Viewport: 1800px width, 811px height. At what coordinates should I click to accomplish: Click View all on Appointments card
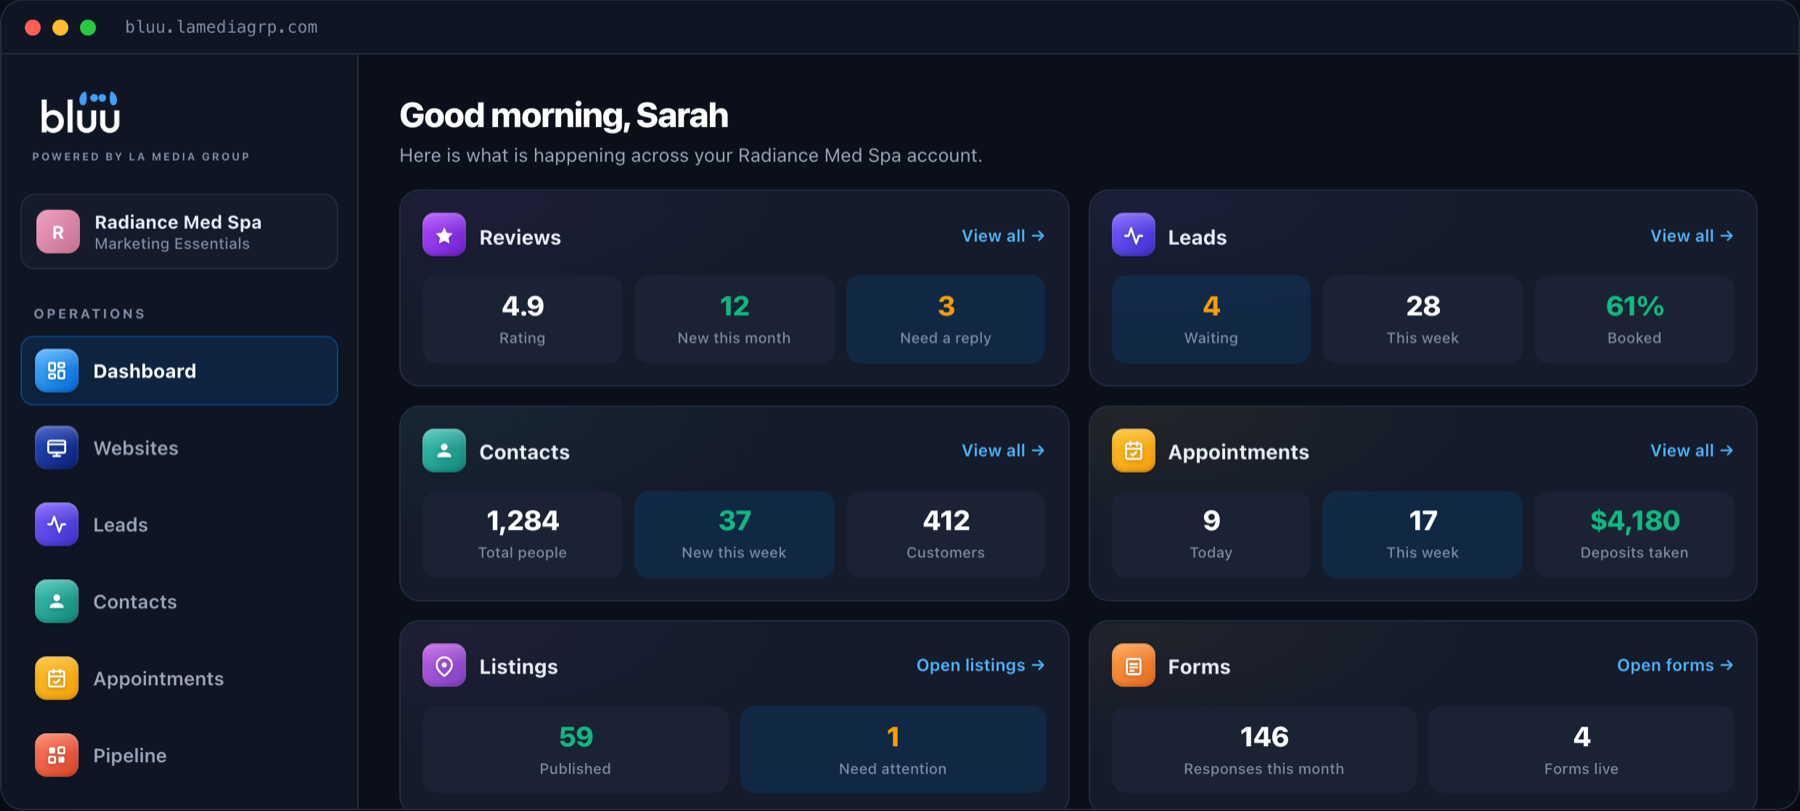1691,451
